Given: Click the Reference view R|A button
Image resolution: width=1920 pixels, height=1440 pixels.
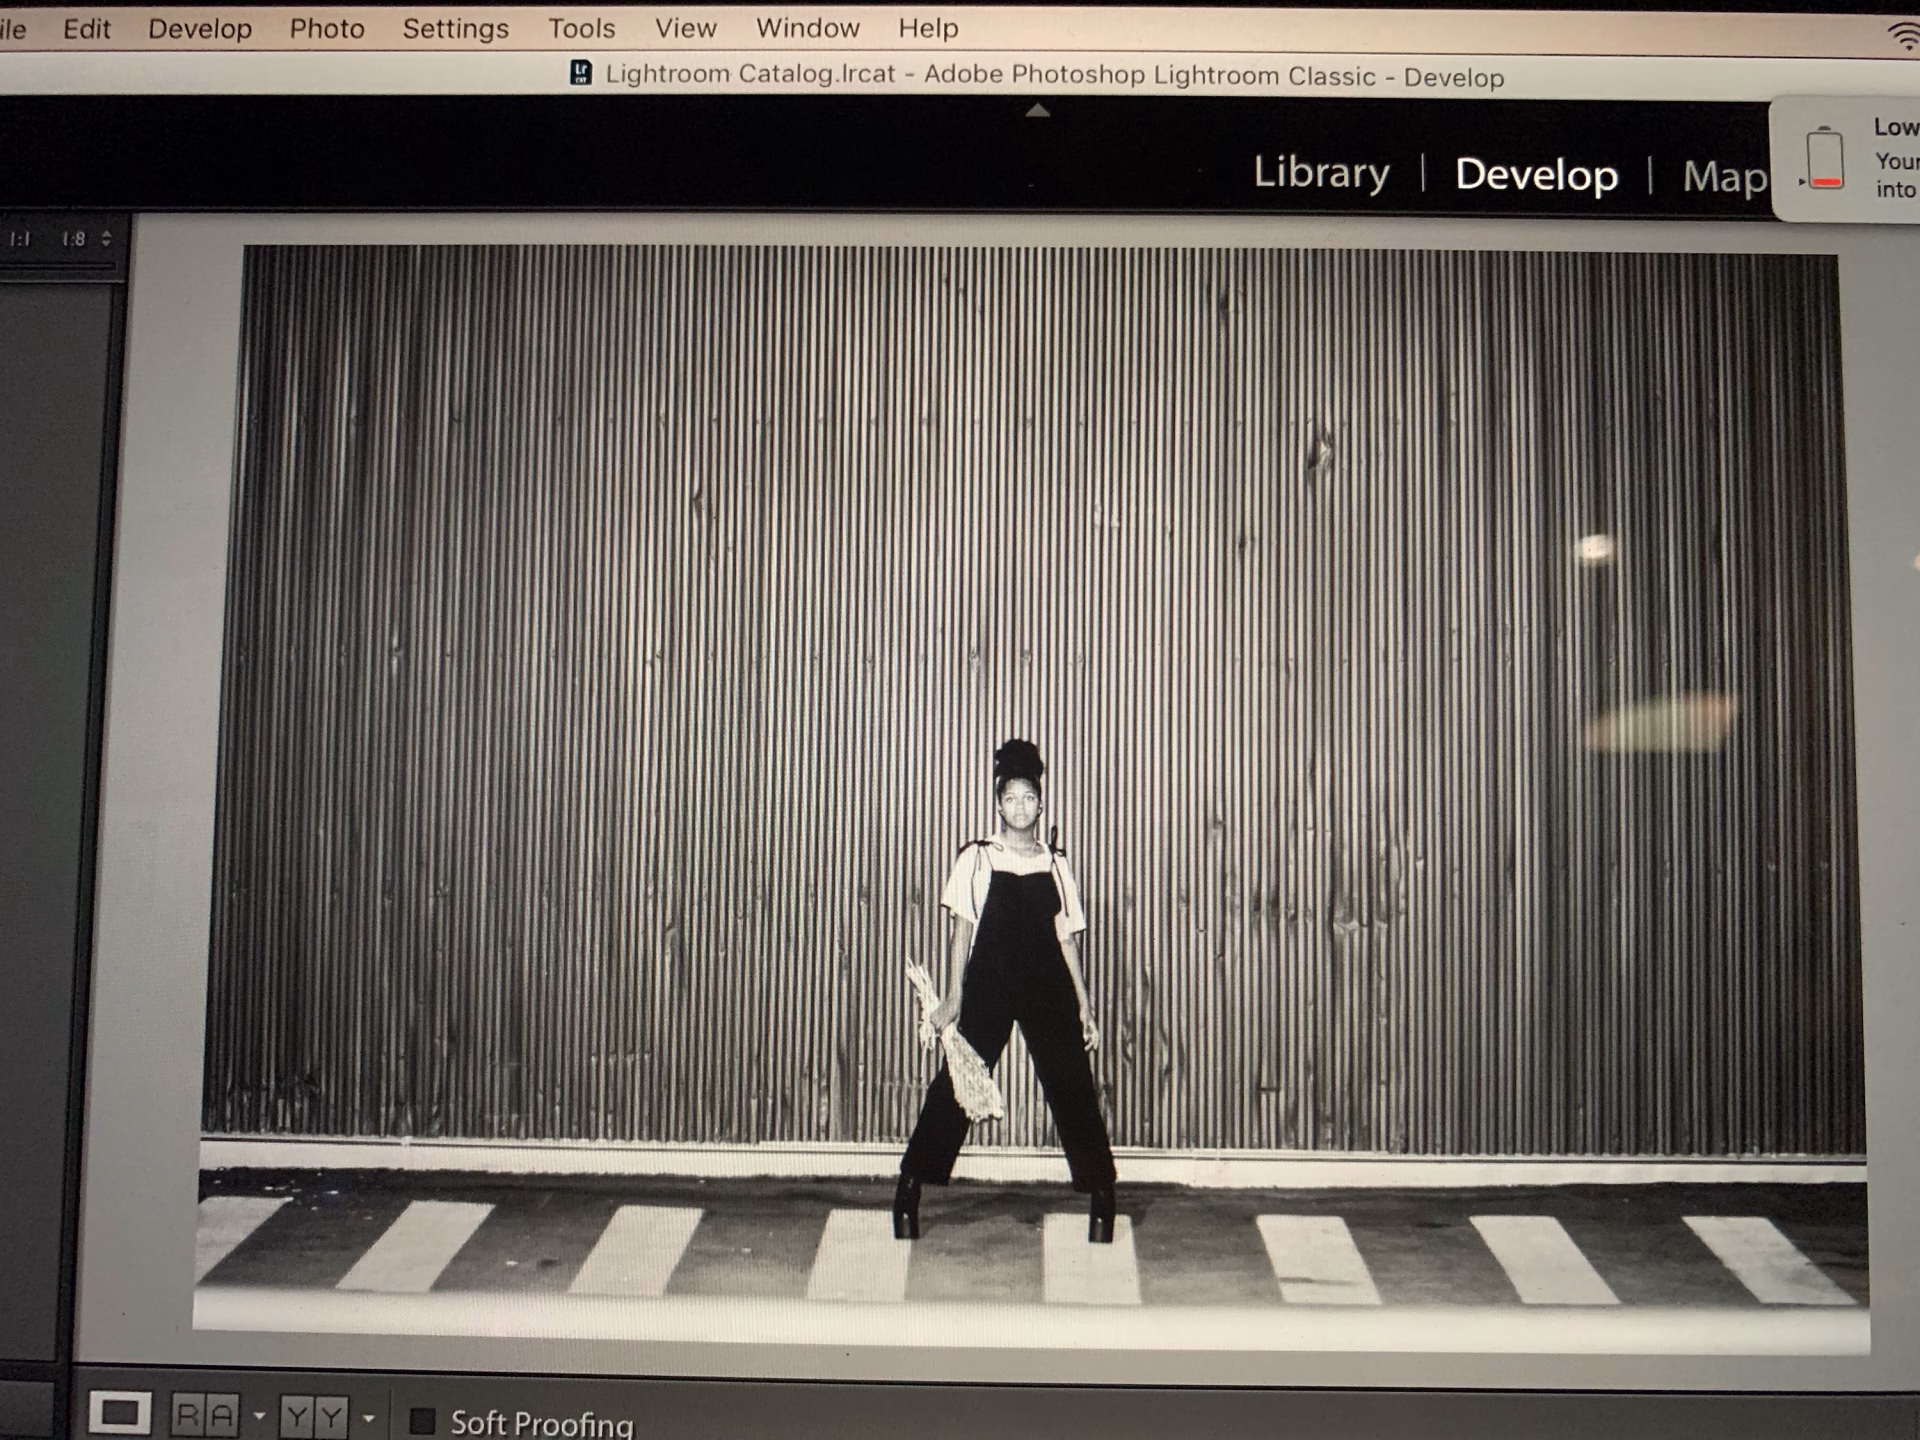Looking at the screenshot, I should (205, 1416).
